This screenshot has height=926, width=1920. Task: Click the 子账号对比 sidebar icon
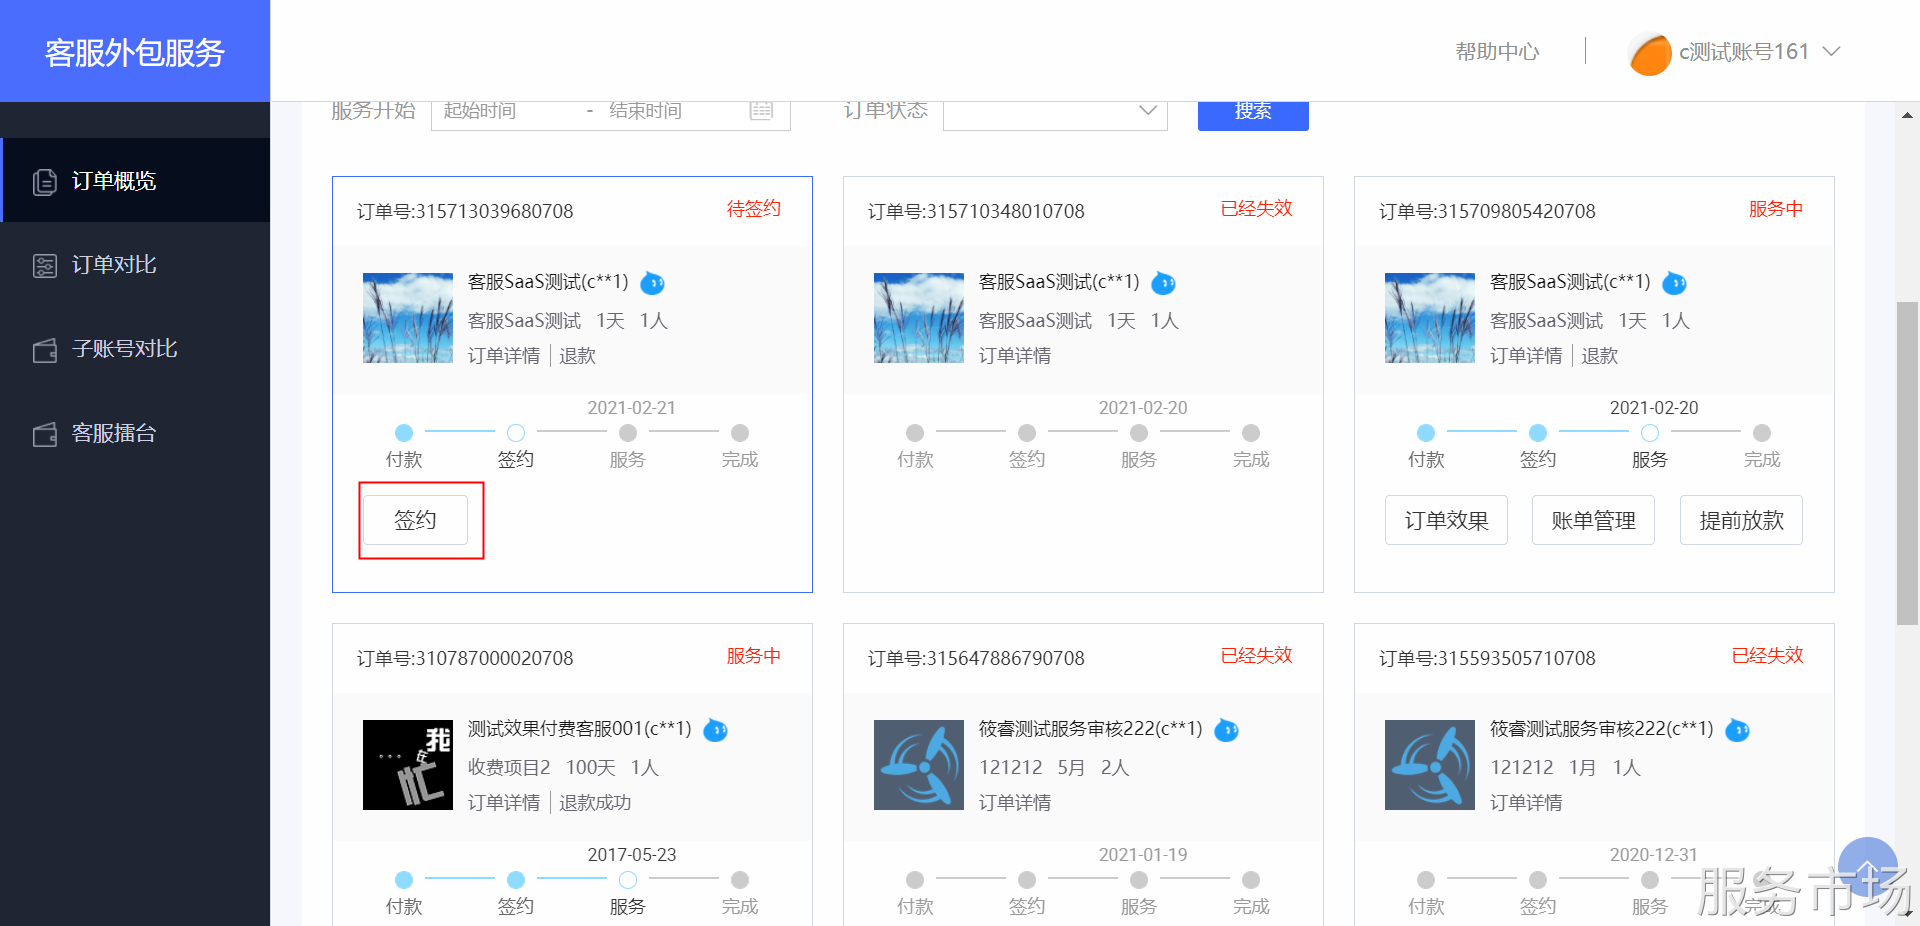click(45, 350)
